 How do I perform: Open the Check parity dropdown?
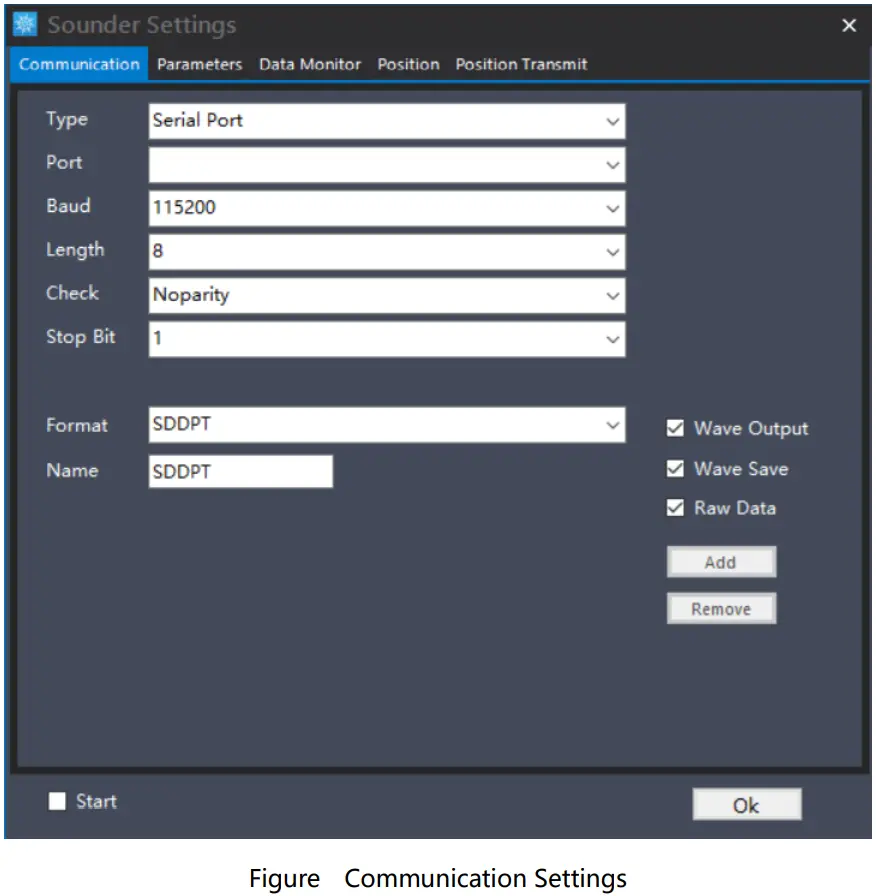[614, 295]
